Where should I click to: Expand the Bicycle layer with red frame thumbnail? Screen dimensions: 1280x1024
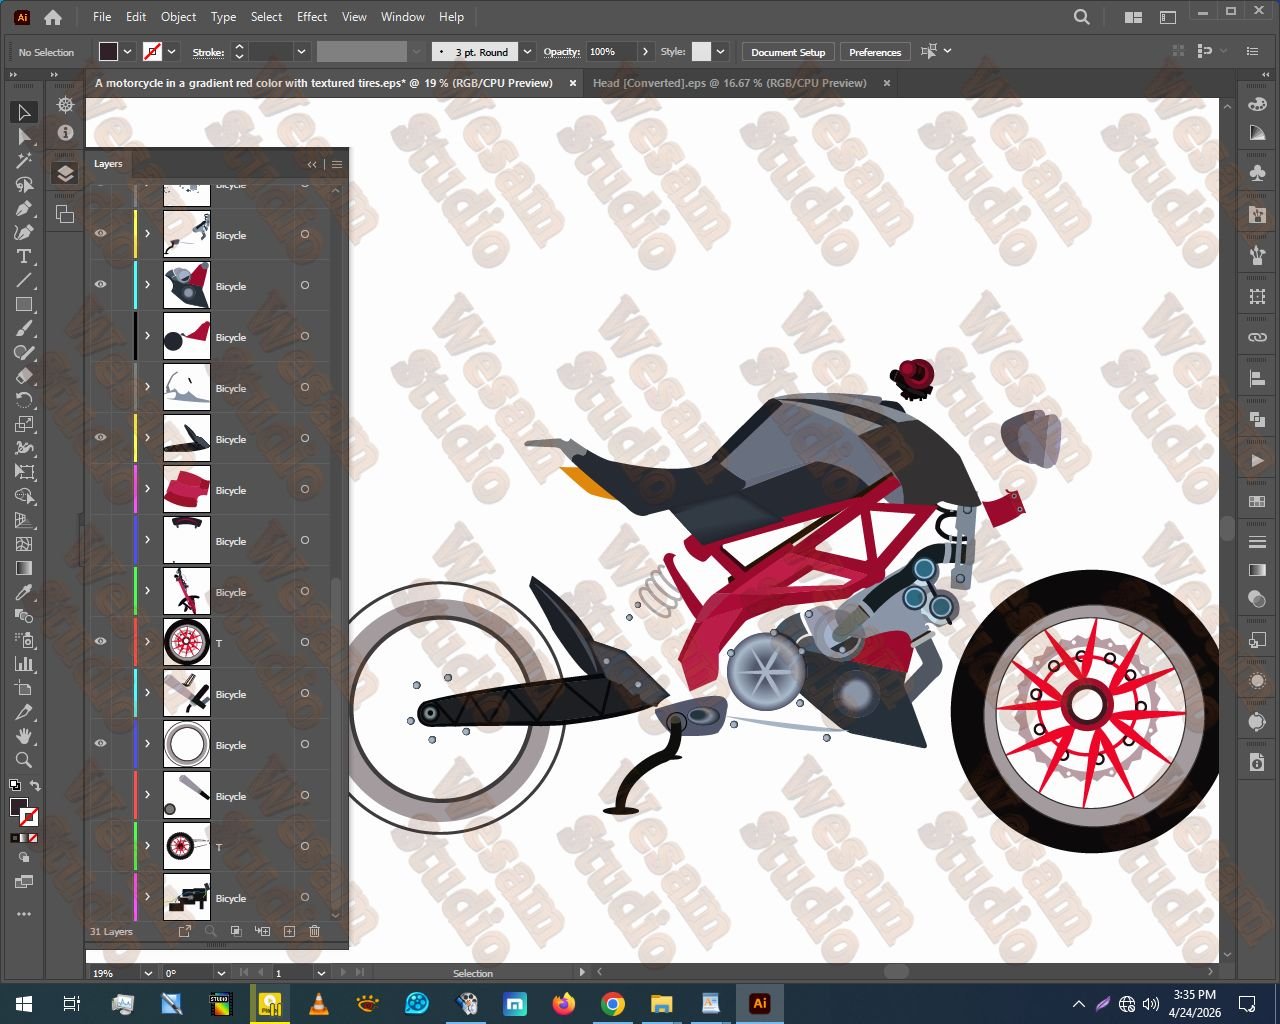[x=147, y=591]
